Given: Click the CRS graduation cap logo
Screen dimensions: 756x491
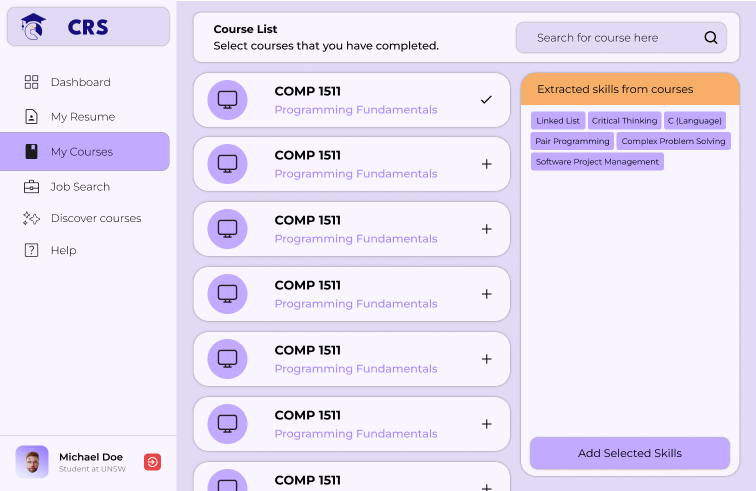Looking at the screenshot, I should click(34, 27).
